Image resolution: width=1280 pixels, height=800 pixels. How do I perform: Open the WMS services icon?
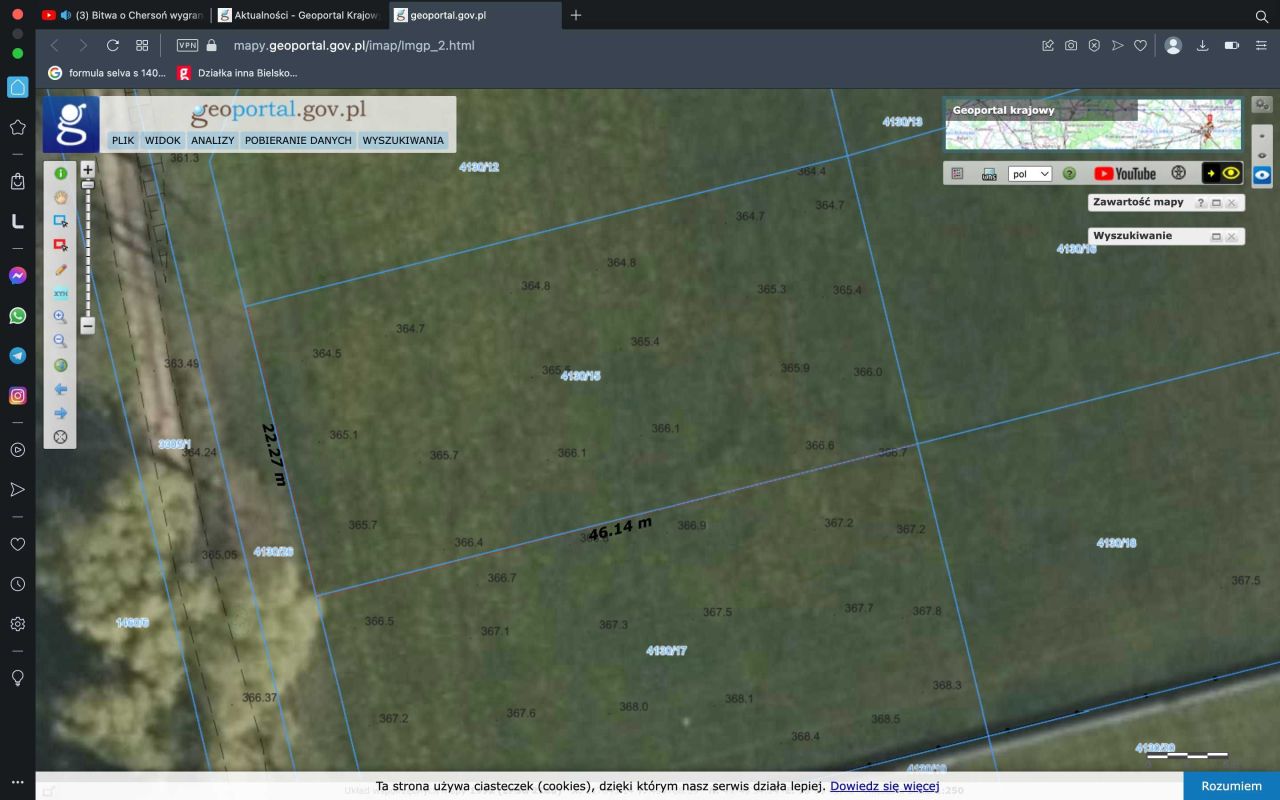click(x=989, y=174)
